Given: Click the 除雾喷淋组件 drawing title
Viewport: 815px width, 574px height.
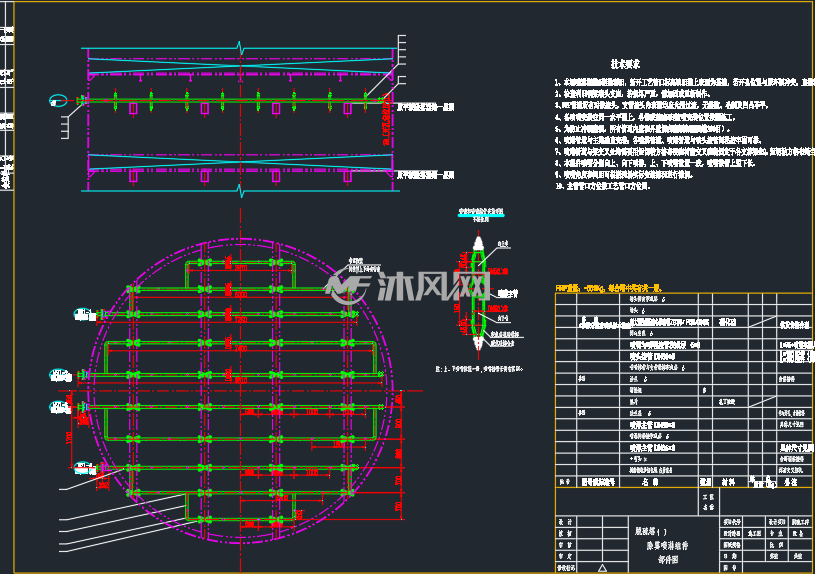Looking at the screenshot, I should [667, 546].
